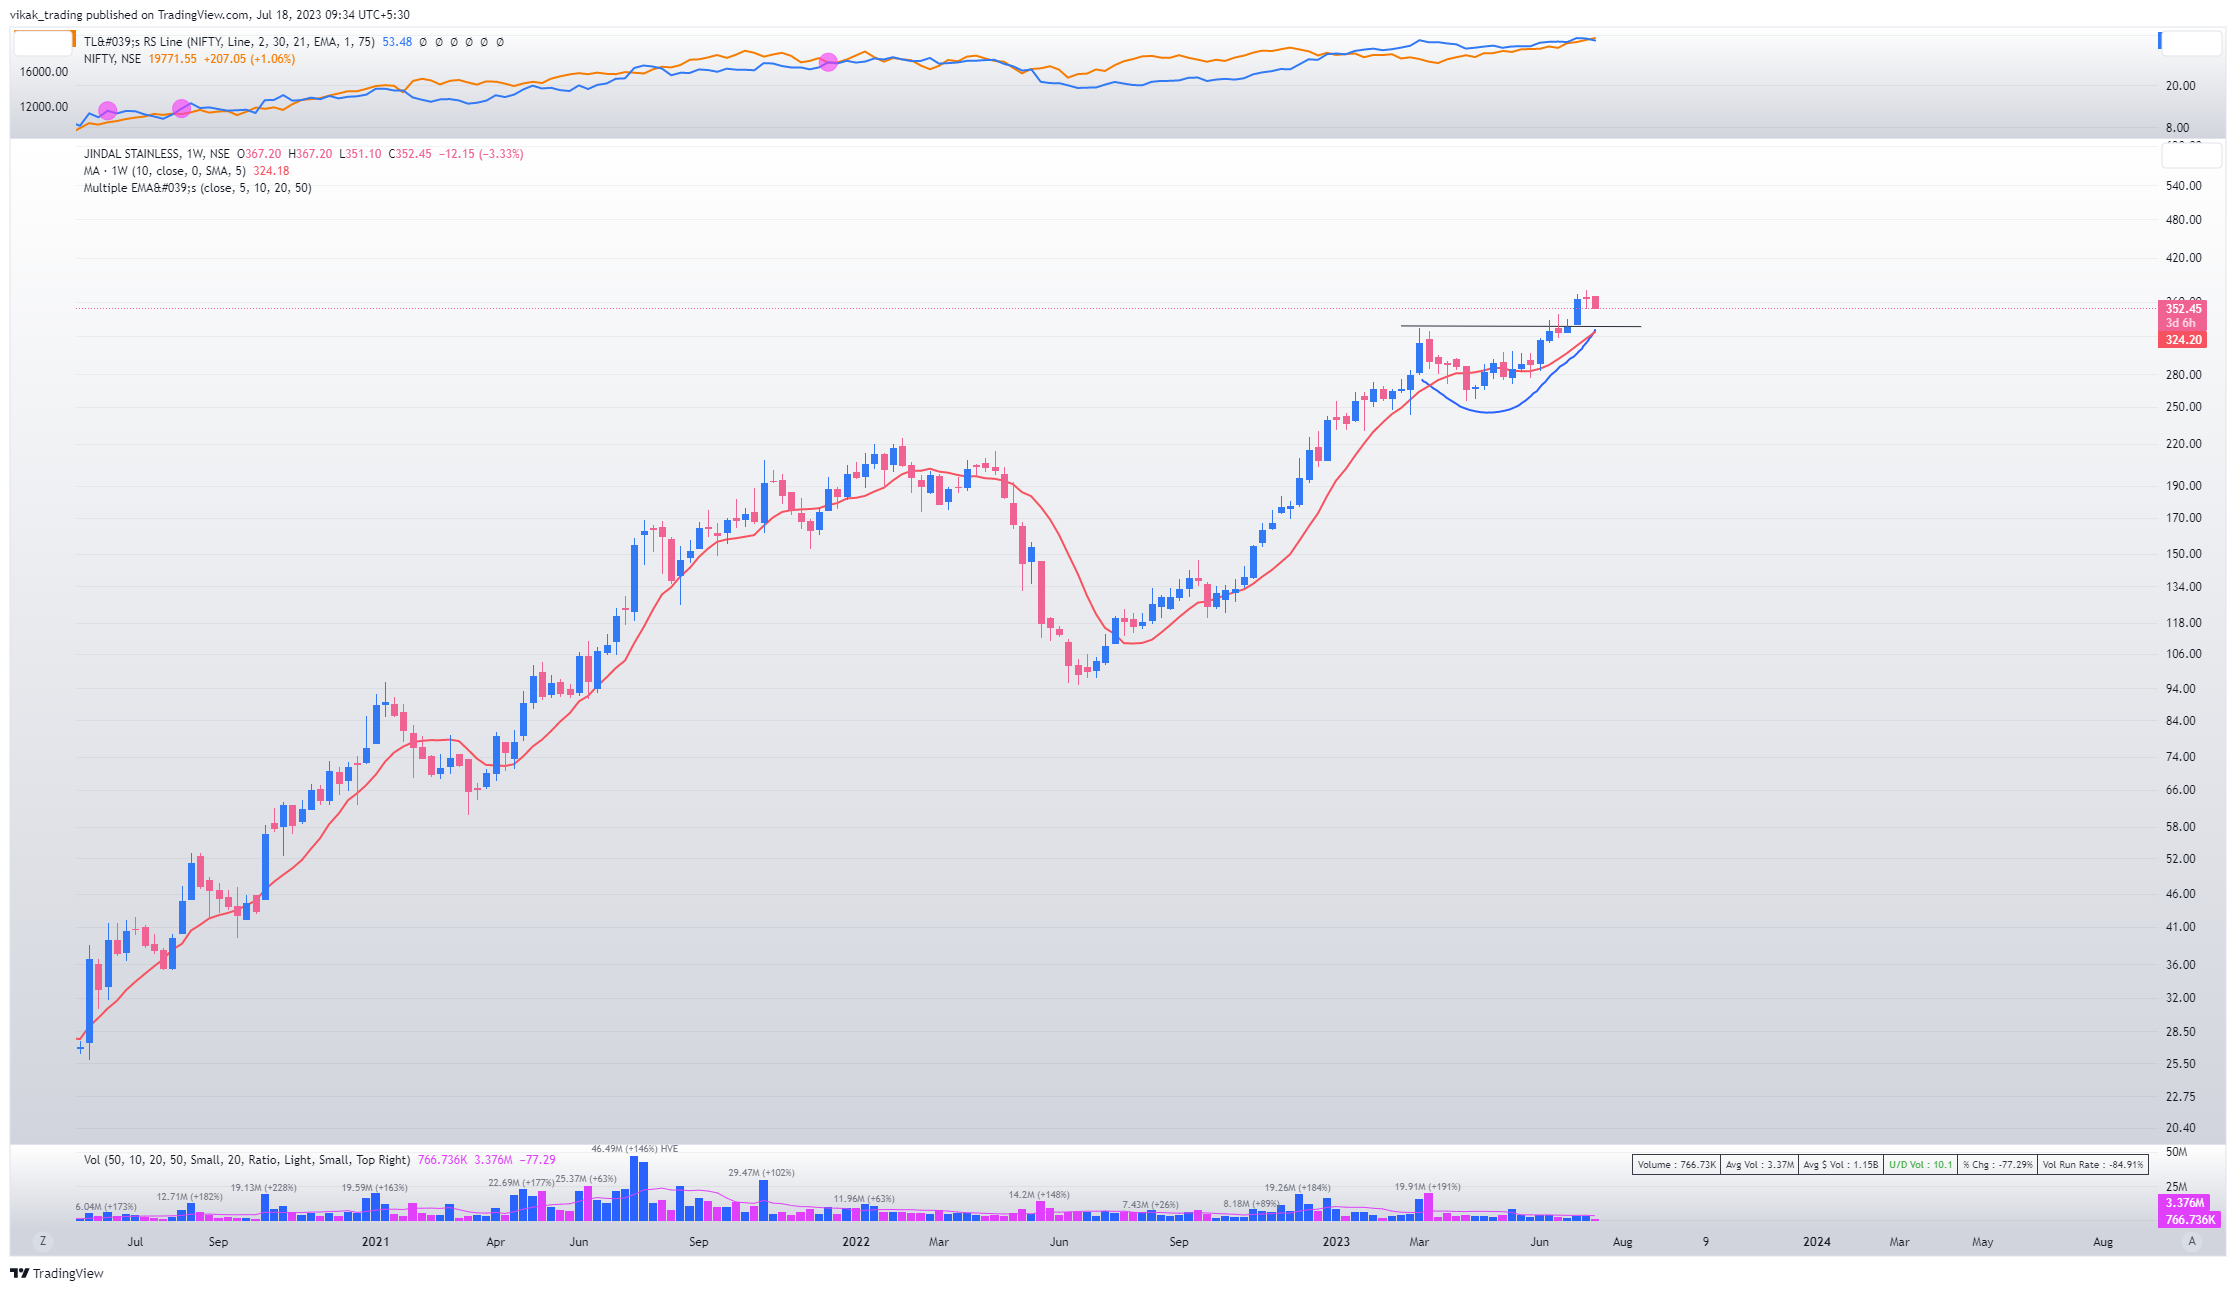Click the 12000.00 NIFTY scale label
Image resolution: width=2236 pixels, height=1291 pixels.
(44, 107)
